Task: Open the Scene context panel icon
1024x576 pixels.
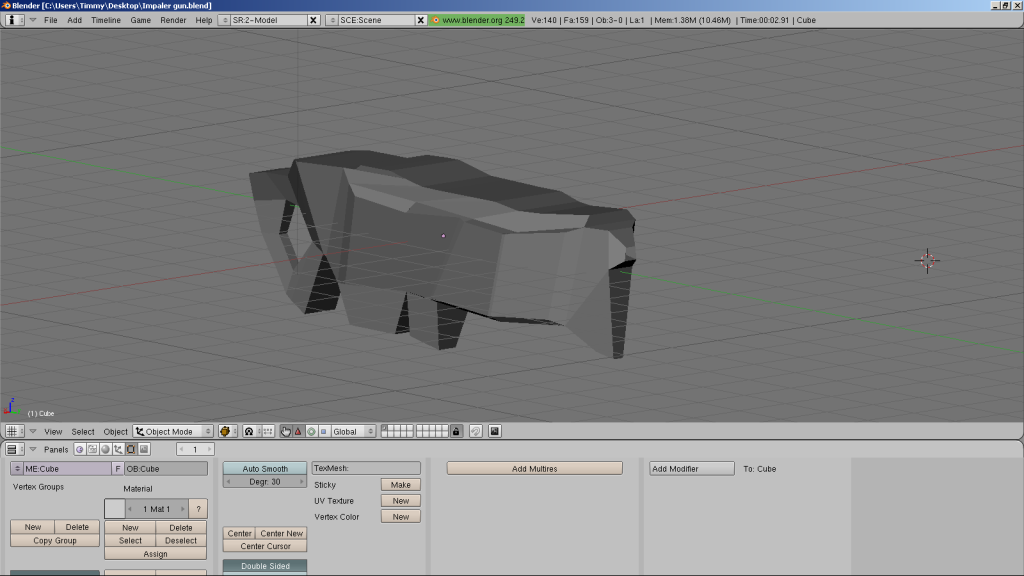Action: [x=144, y=449]
